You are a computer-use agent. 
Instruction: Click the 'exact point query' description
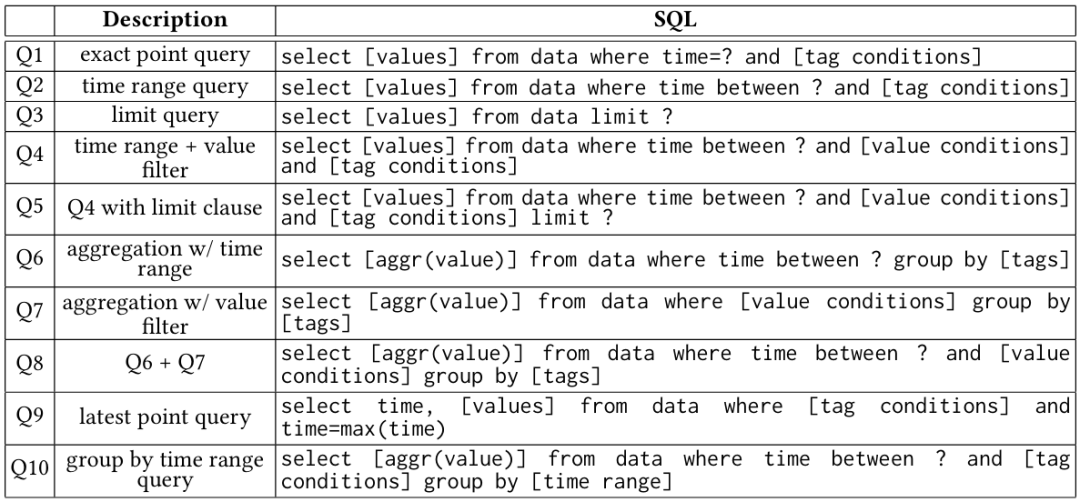tap(165, 55)
